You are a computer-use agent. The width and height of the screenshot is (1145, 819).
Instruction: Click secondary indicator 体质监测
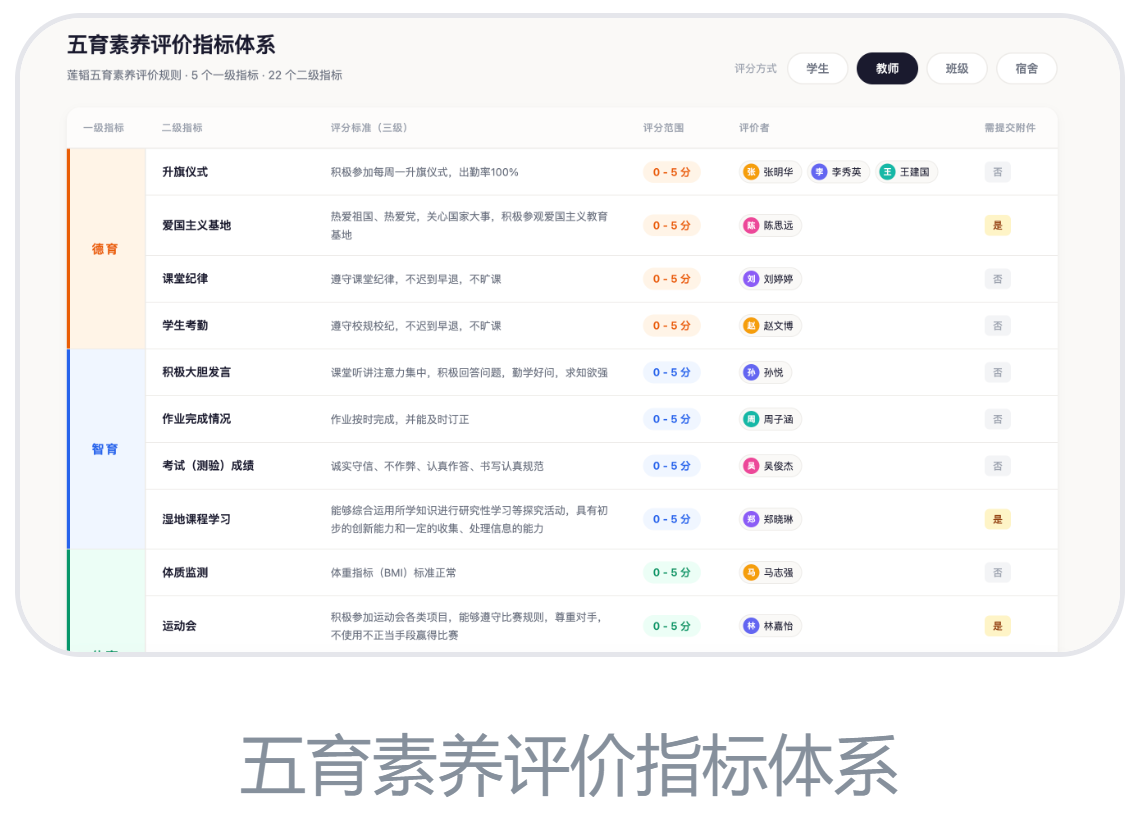pos(185,572)
